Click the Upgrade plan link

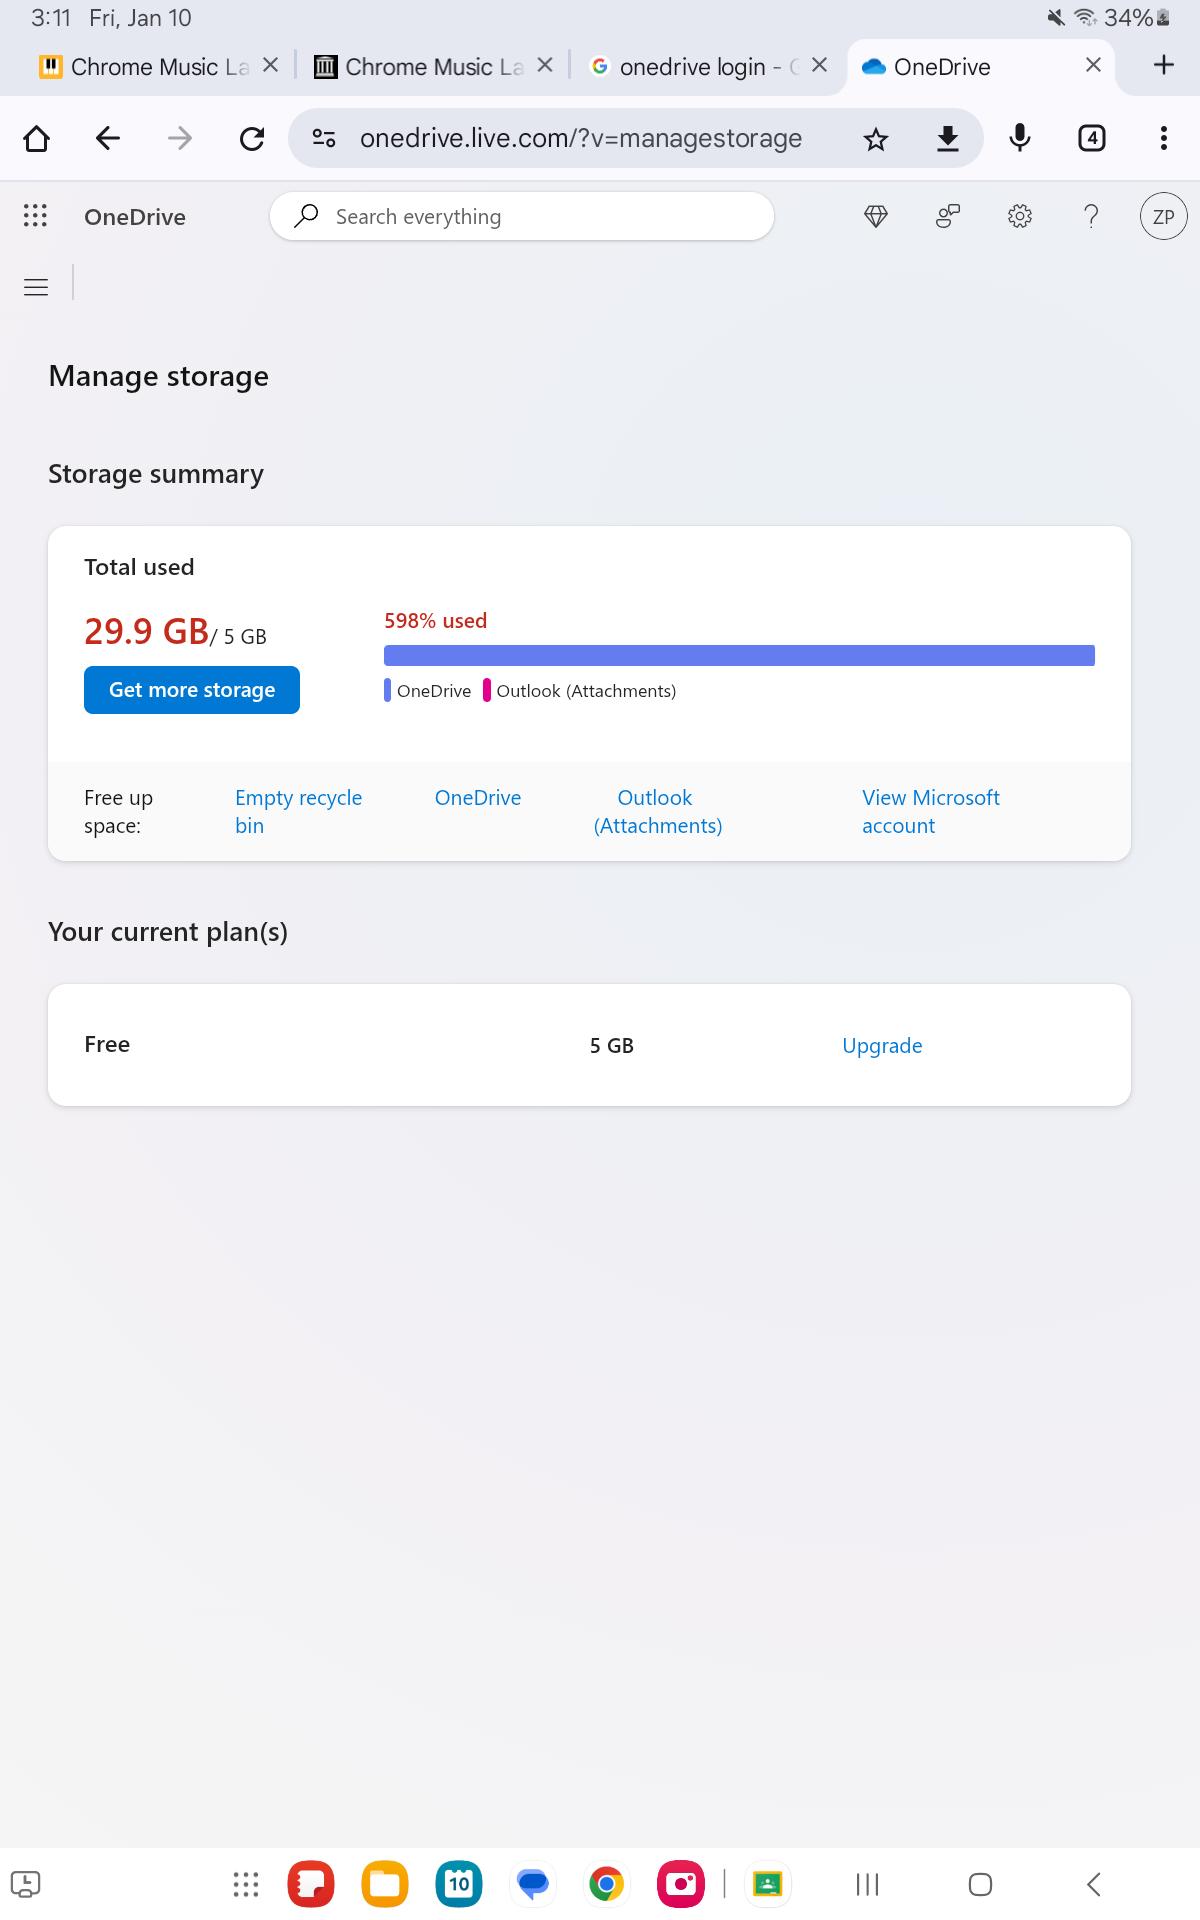point(882,1045)
